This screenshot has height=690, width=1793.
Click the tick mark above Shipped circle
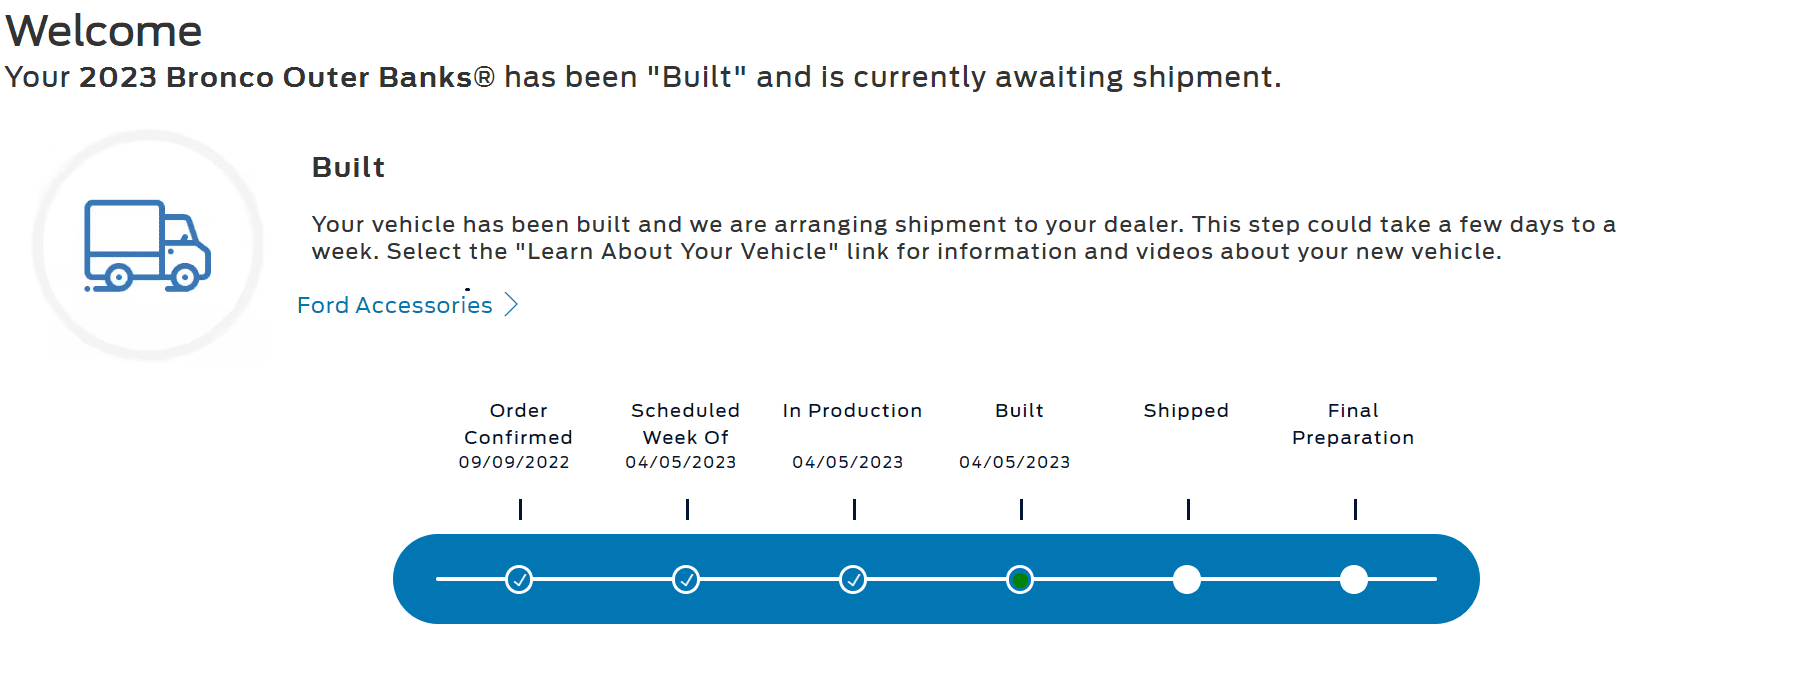[x=1188, y=510]
